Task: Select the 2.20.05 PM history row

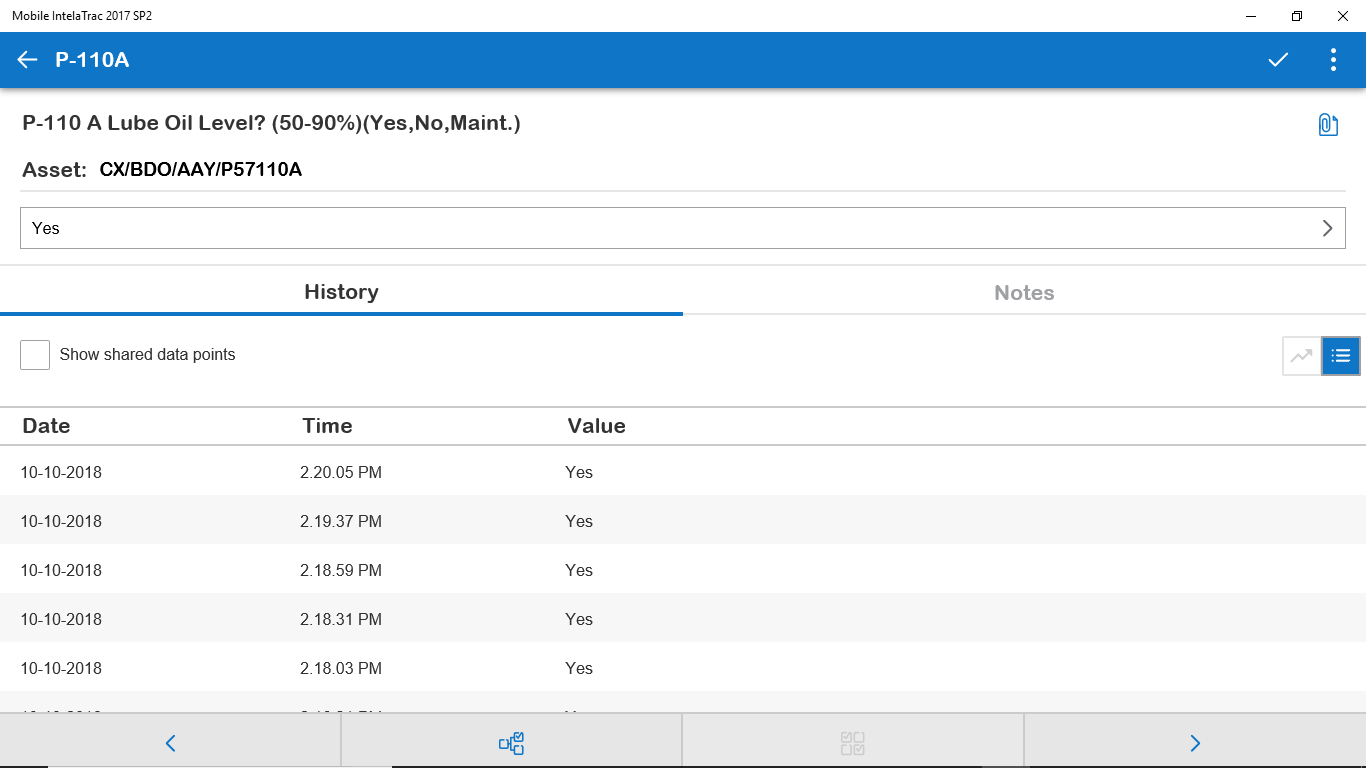Action: [x=341, y=472]
